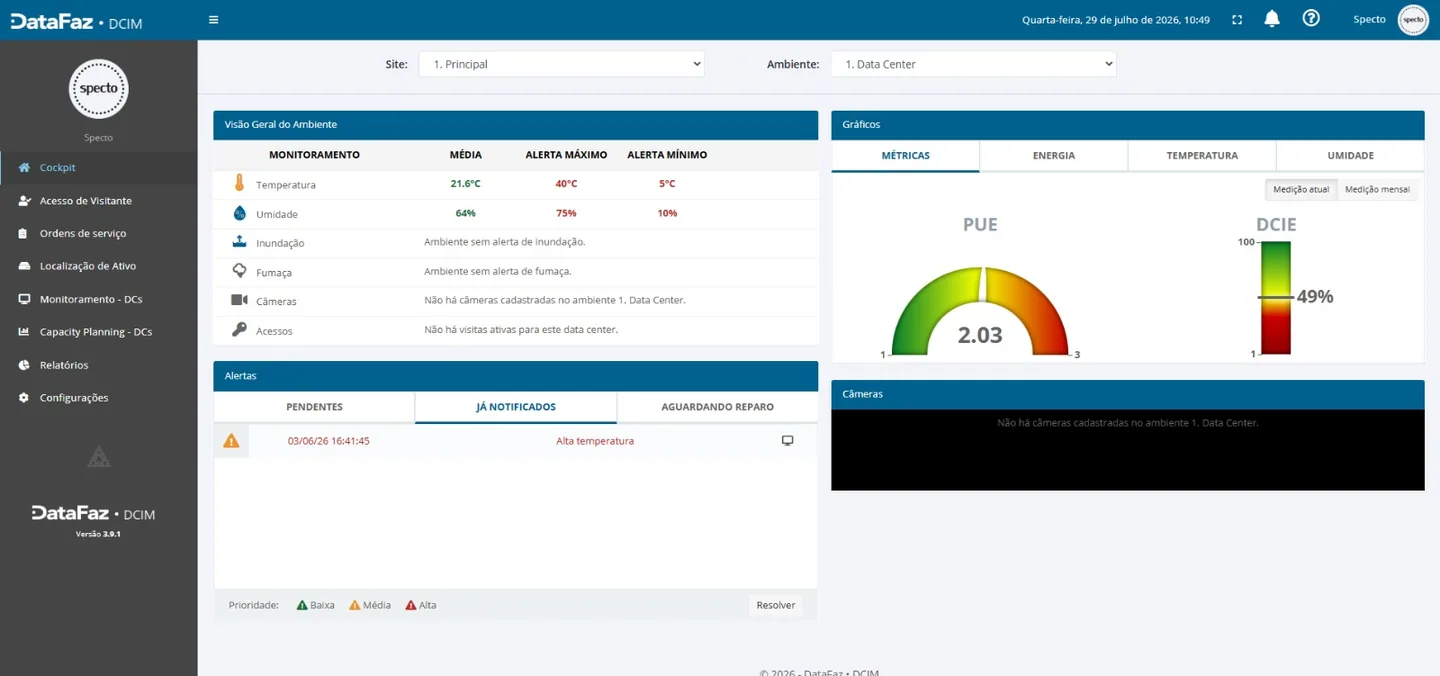1440x676 pixels.
Task: Show the Aguardando Reparo alerts tab
Action: pyautogui.click(x=717, y=407)
